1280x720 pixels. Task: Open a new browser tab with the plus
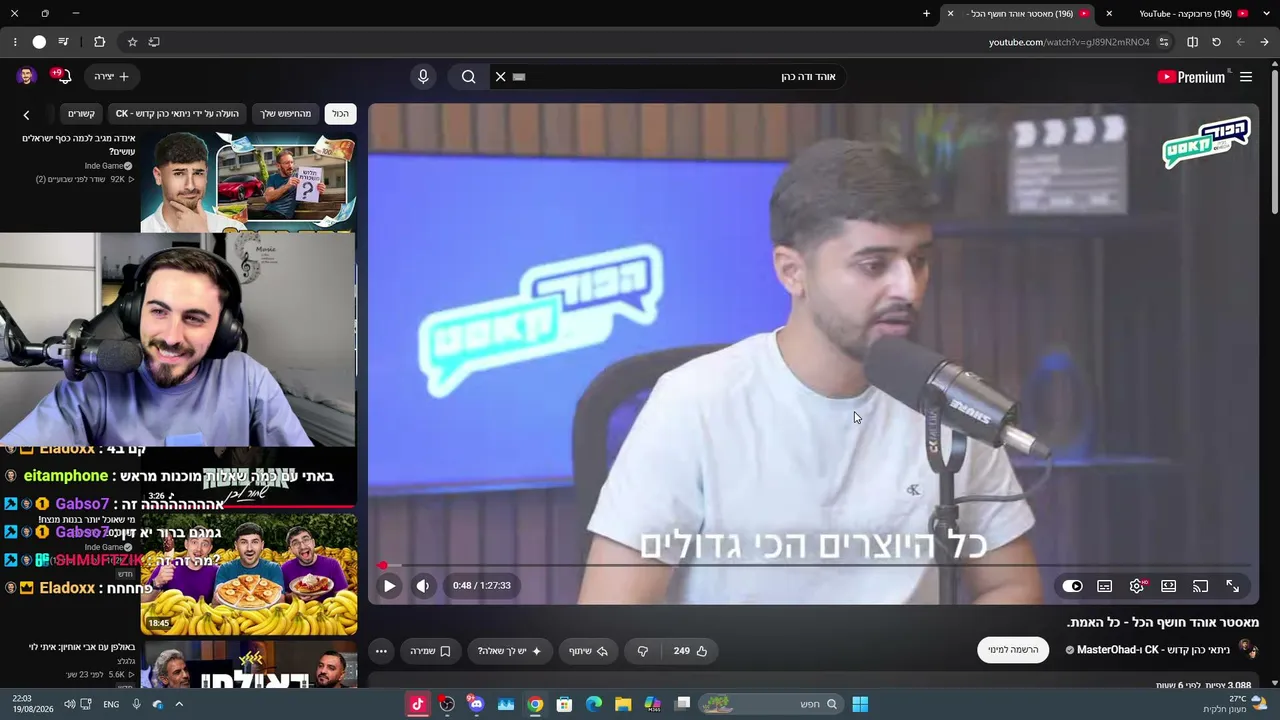[927, 14]
